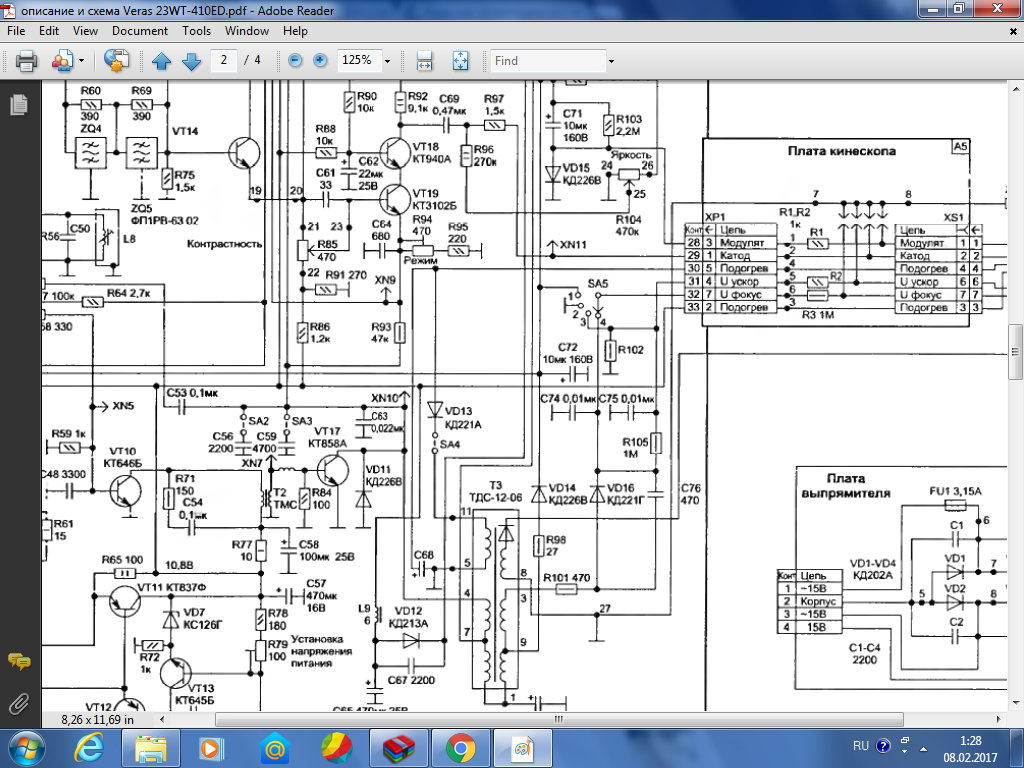Click the Print icon in the toolbar
Viewport: 1024px width, 768px height.
(26, 61)
